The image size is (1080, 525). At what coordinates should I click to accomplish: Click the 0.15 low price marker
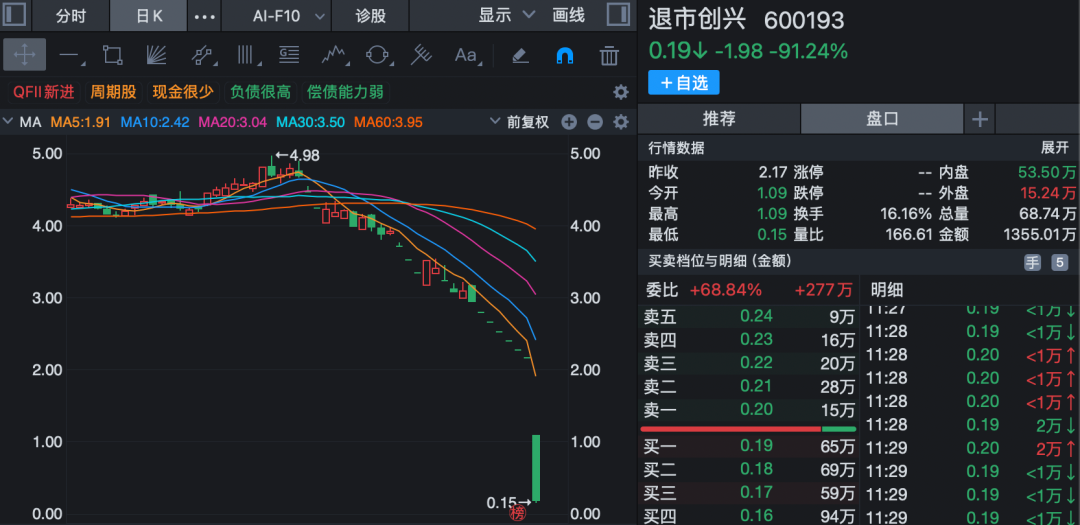[509, 503]
